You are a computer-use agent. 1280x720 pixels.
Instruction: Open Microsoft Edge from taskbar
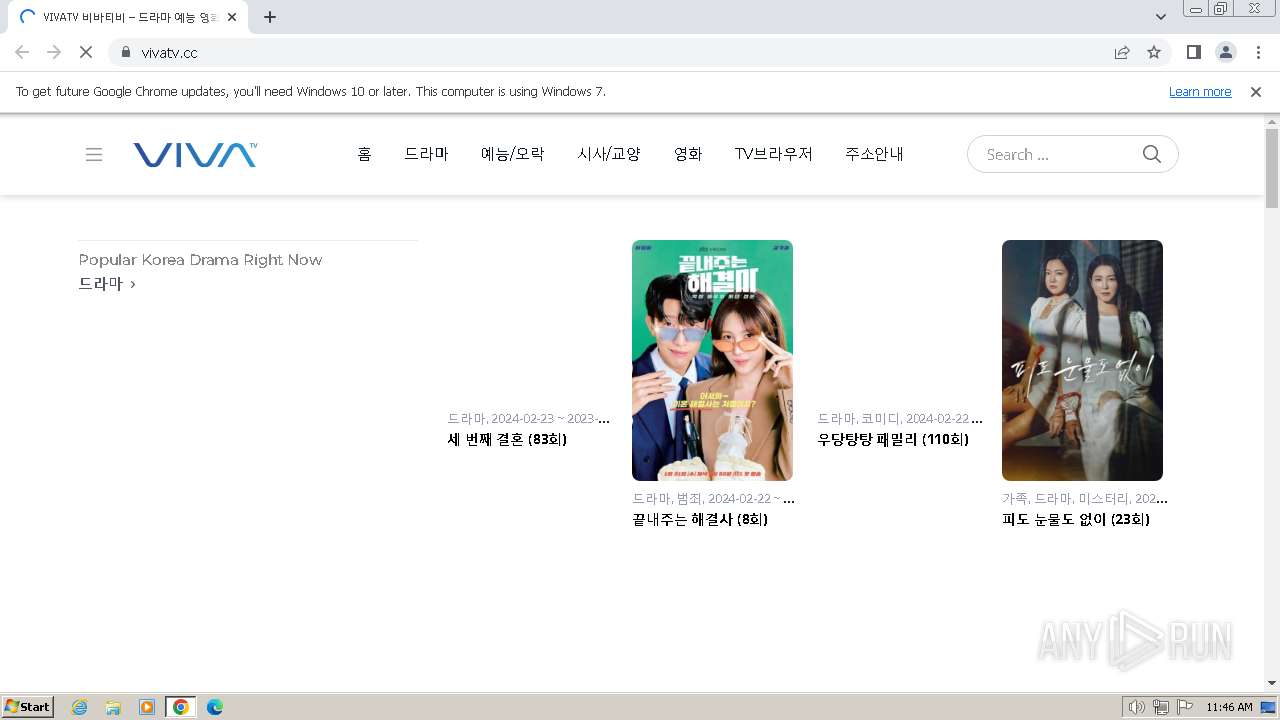[214, 707]
